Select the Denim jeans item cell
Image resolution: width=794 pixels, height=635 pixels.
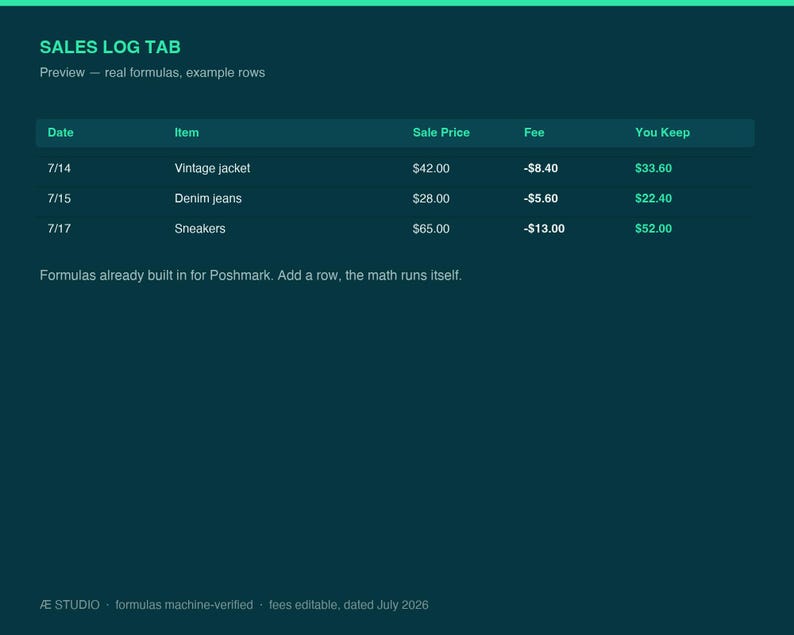click(208, 199)
